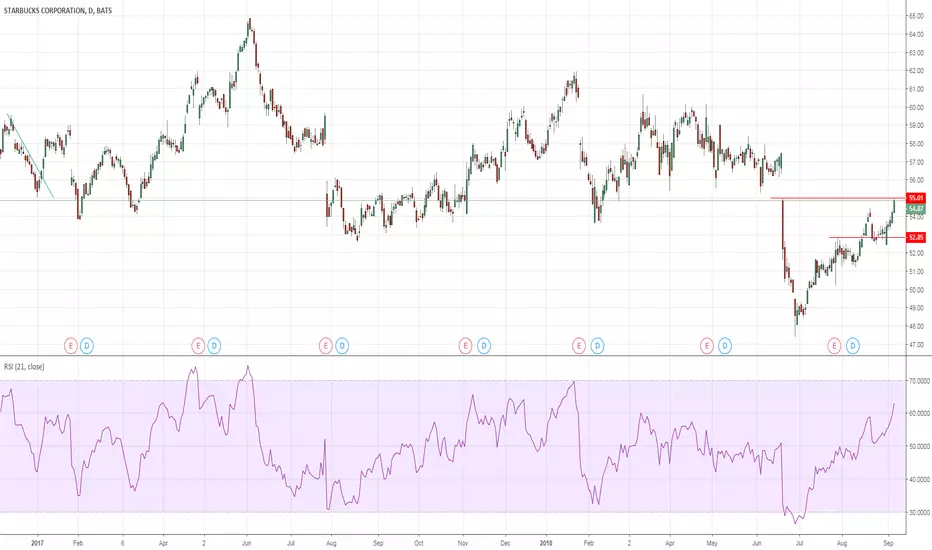This screenshot has width=932, height=550.
Task: Click the earnings E marker in November 2017
Action: coord(465,345)
